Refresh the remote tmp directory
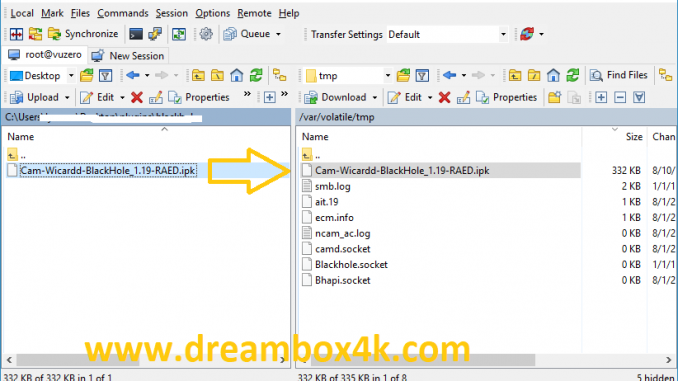This screenshot has width=678, height=381. coord(573,75)
